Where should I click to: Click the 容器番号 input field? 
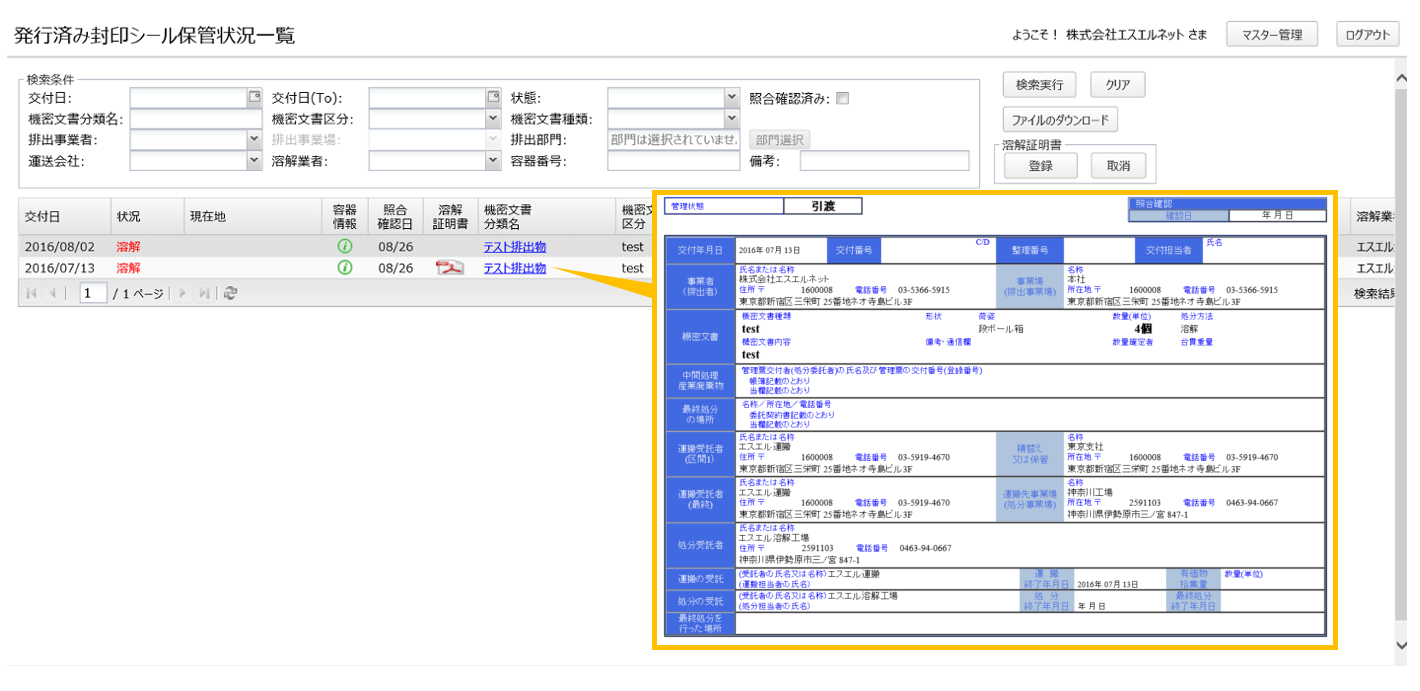[673, 161]
